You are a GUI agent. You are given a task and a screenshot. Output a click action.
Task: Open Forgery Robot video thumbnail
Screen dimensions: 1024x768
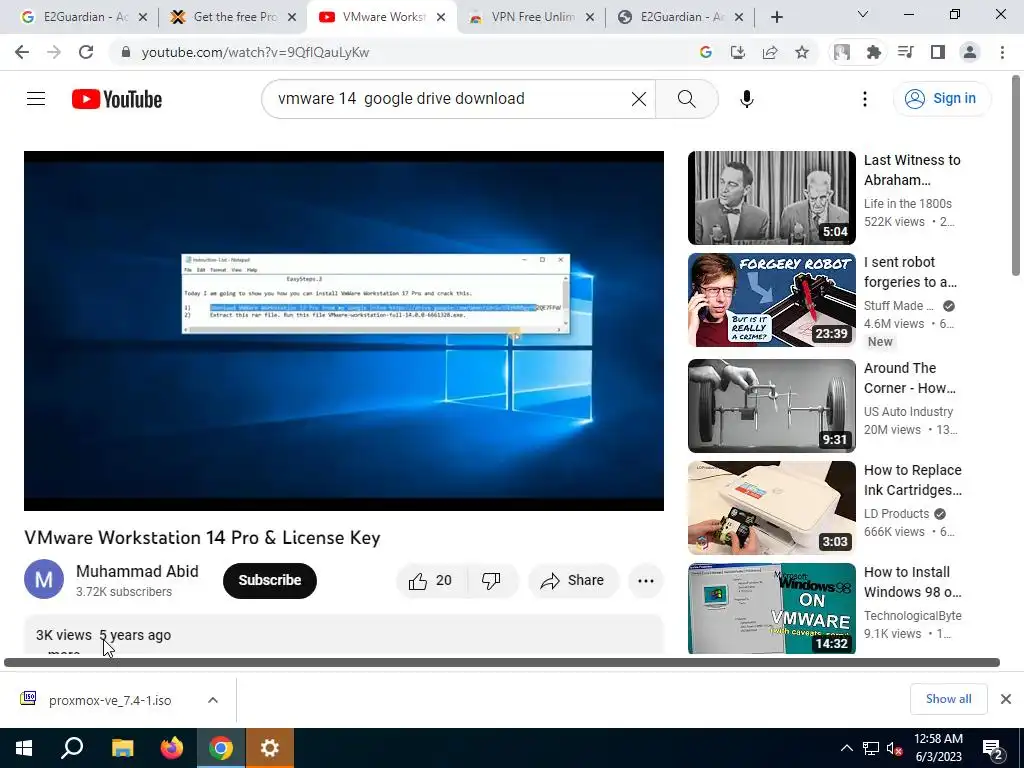pyautogui.click(x=771, y=300)
